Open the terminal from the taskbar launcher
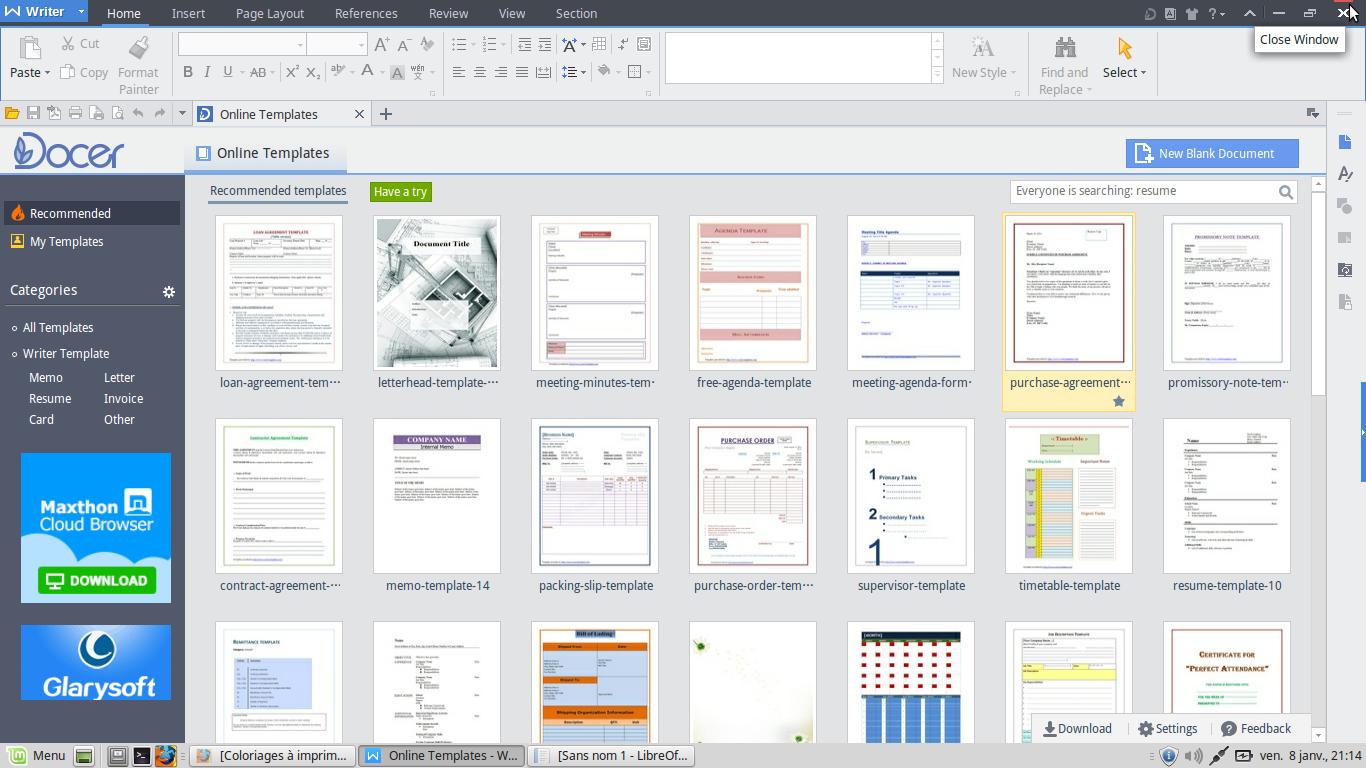1366x768 pixels. [x=142, y=756]
